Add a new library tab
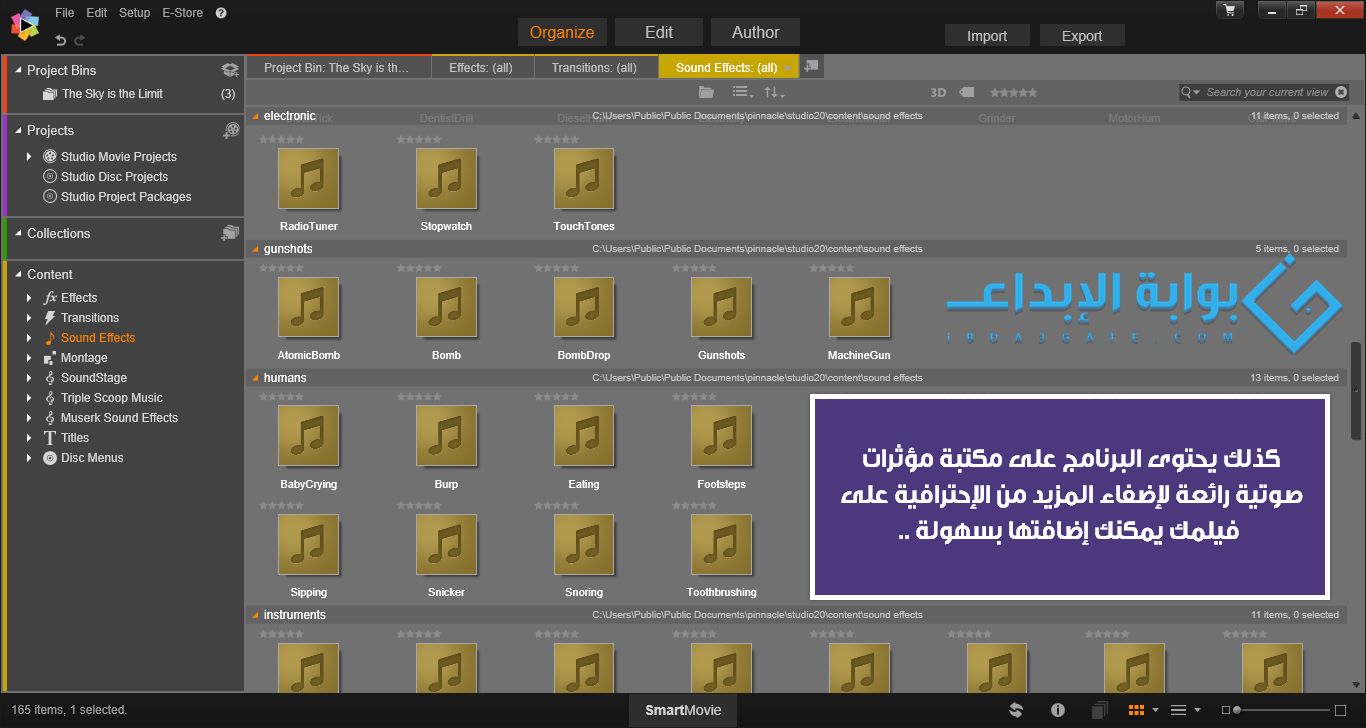This screenshot has height=728, width=1366. pos(811,66)
